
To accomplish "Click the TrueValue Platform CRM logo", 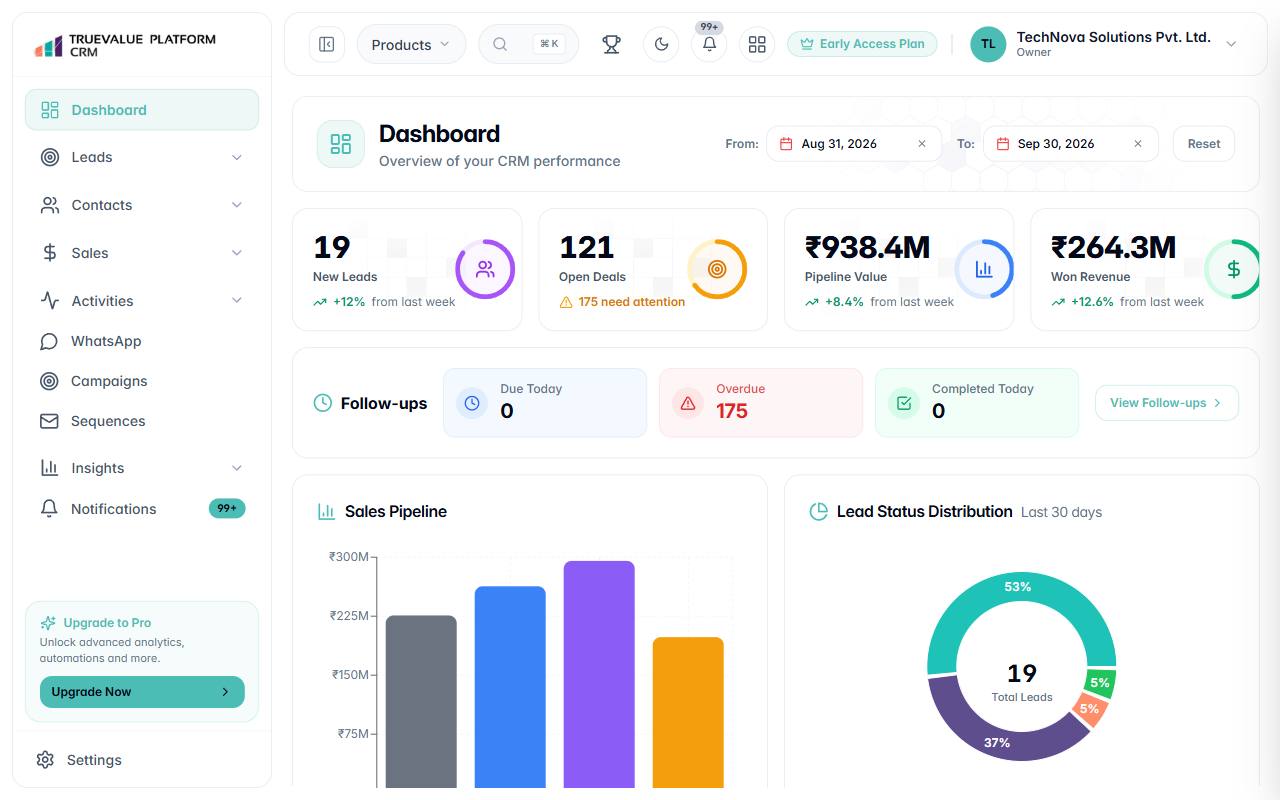I will [x=125, y=45].
